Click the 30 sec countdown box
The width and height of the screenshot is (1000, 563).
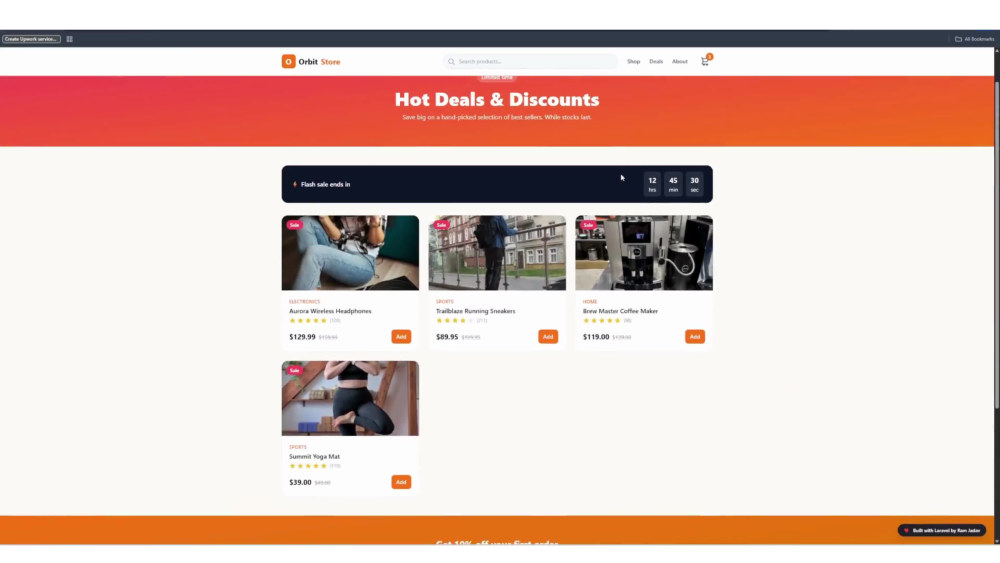[695, 184]
